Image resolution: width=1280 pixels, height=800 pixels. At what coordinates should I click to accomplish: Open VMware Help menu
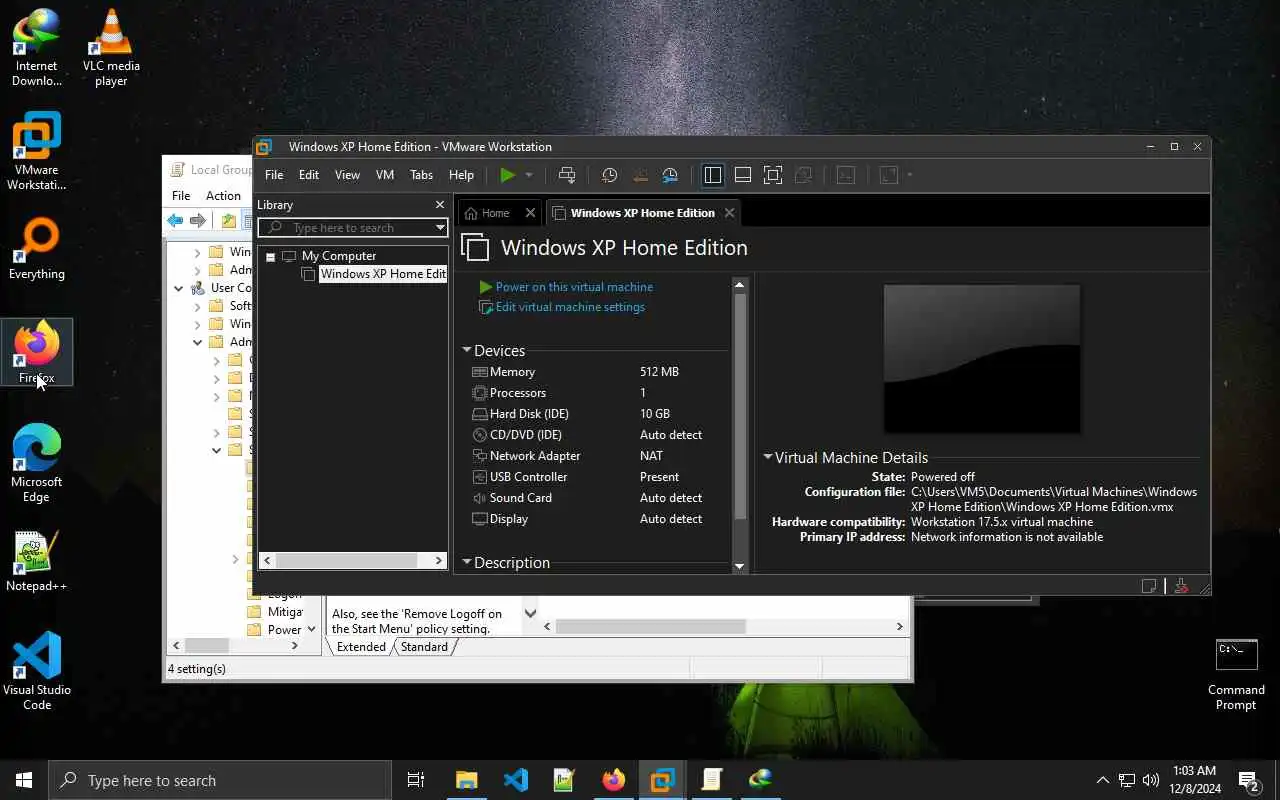coord(461,175)
